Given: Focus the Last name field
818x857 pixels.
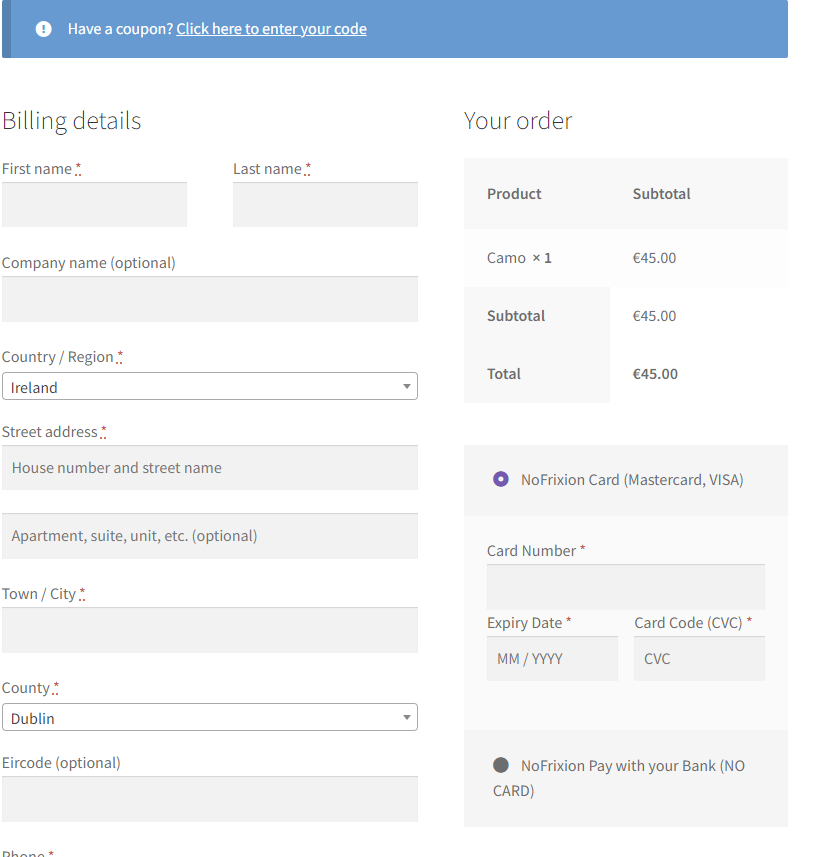Looking at the screenshot, I should point(325,204).
